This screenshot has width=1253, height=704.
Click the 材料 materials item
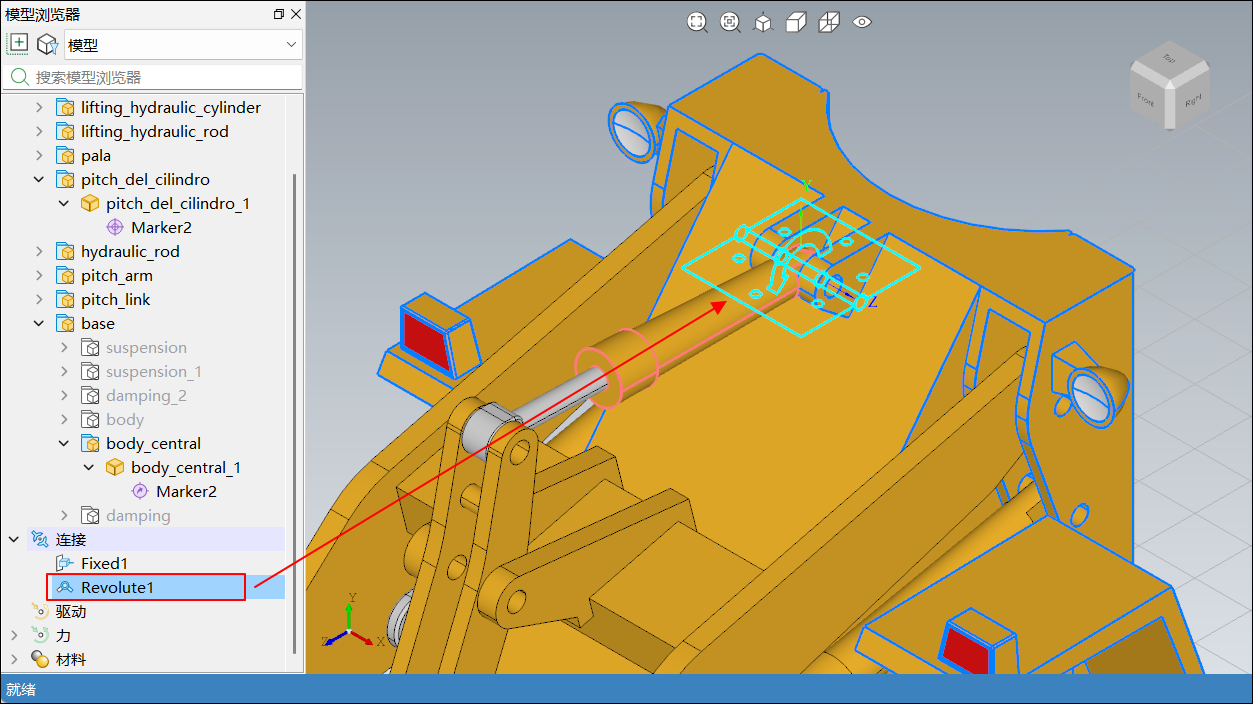coord(70,660)
